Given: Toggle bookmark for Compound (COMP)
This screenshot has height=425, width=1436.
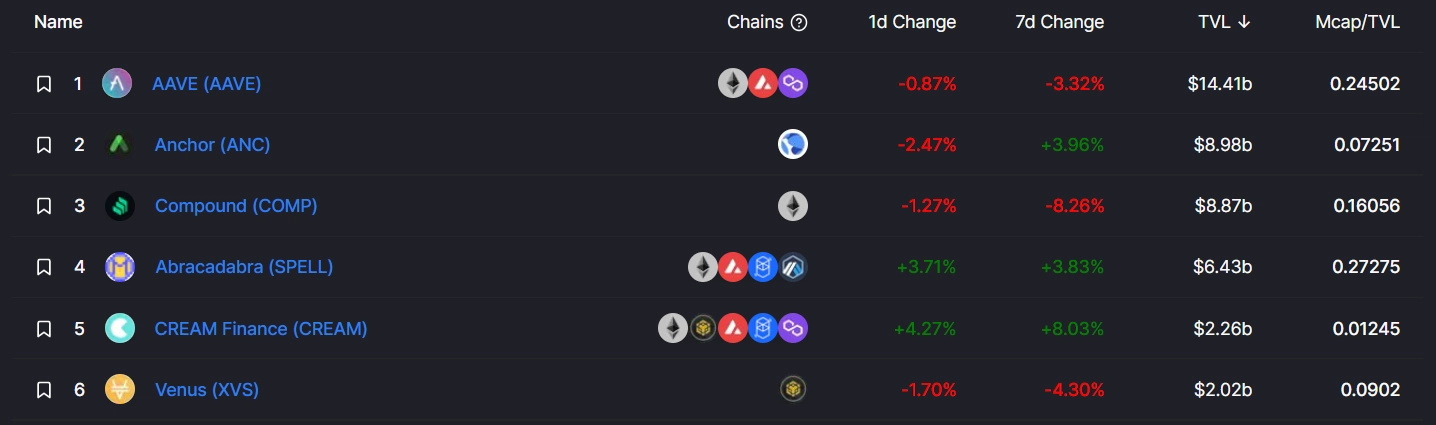Looking at the screenshot, I should 44,206.
